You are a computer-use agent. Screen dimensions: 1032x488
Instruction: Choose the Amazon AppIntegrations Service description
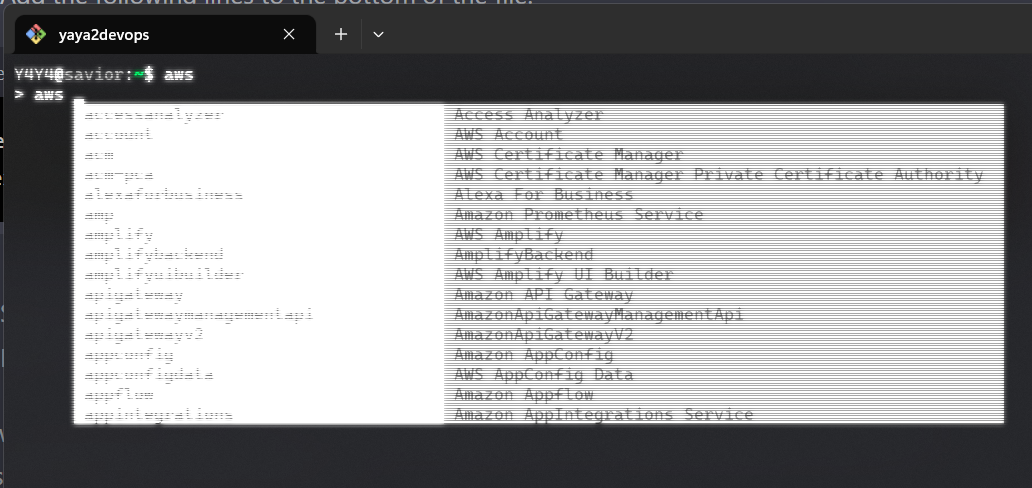(x=604, y=415)
